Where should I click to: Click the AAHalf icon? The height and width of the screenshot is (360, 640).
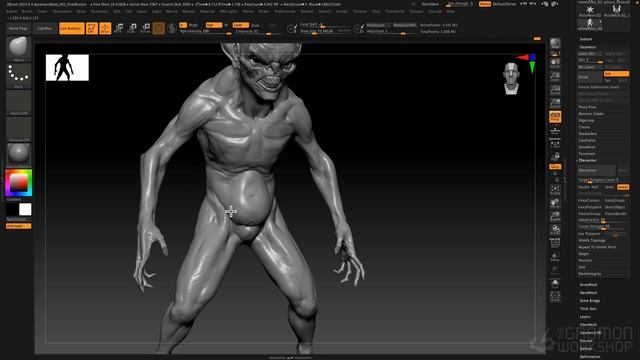point(555,103)
